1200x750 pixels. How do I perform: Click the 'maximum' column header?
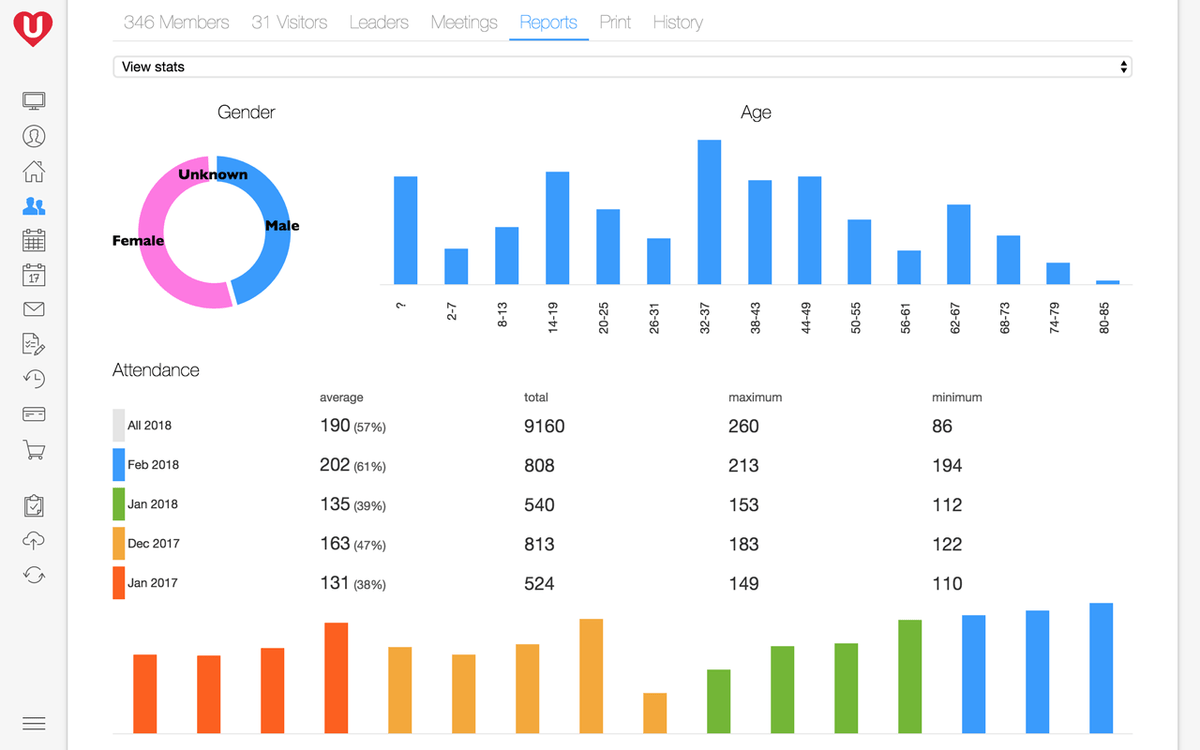(x=755, y=397)
